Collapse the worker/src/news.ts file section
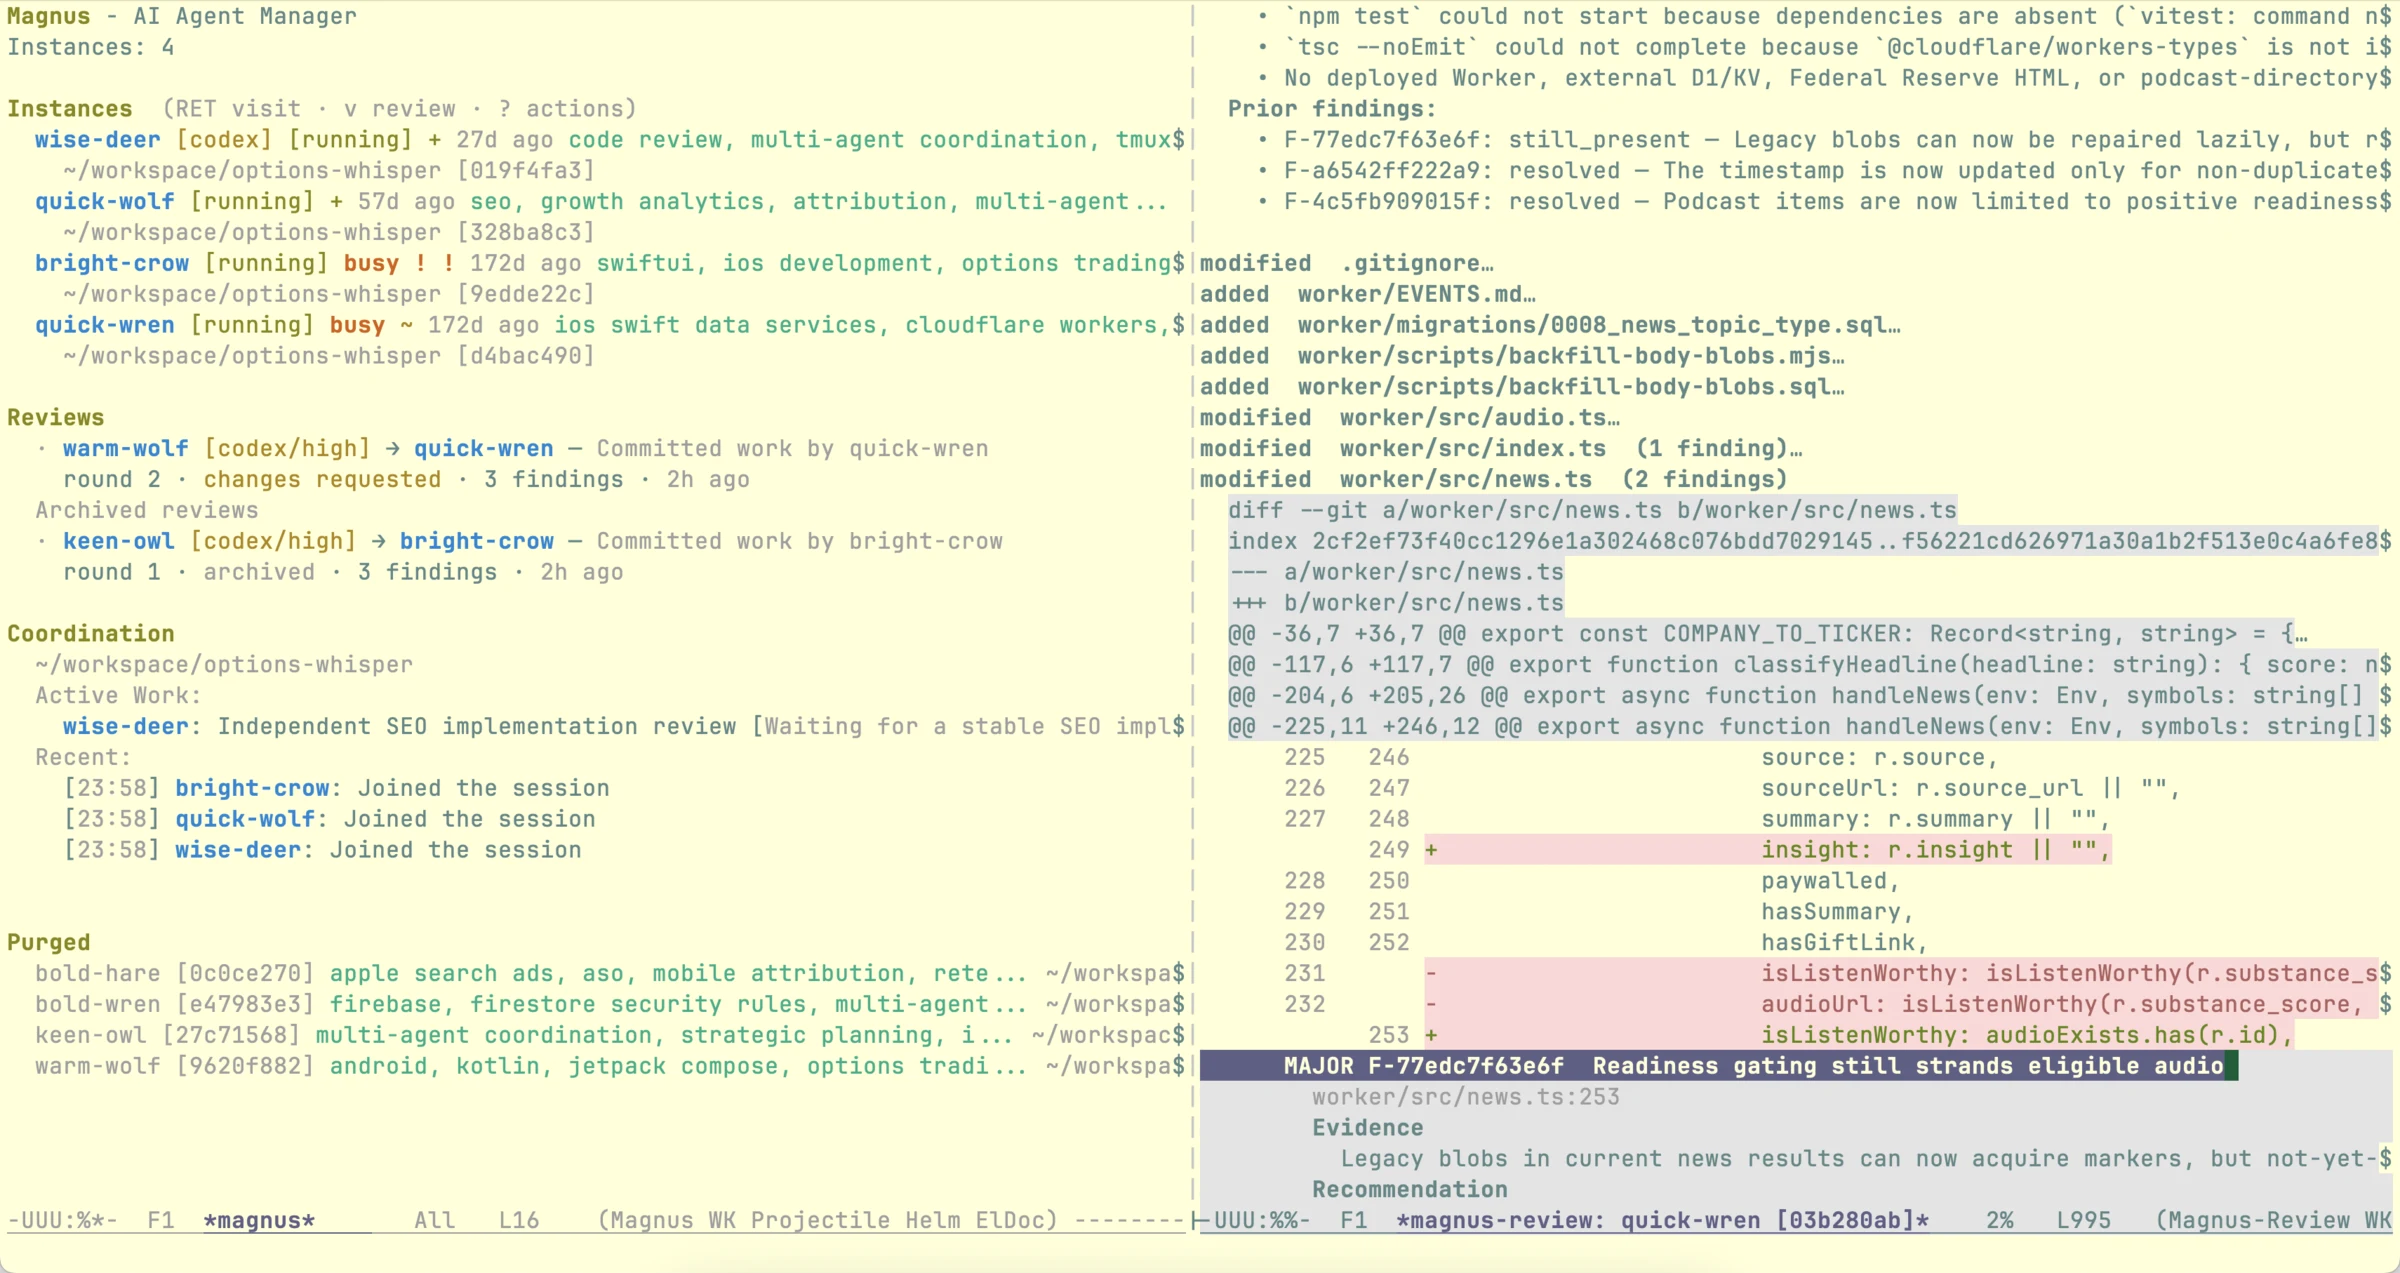The image size is (2400, 1273). tap(1493, 480)
